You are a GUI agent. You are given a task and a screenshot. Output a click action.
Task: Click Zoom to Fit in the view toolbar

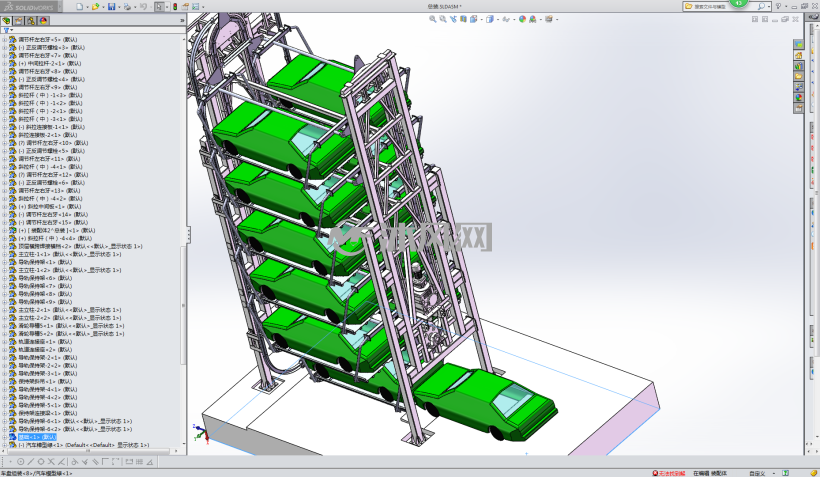point(432,19)
